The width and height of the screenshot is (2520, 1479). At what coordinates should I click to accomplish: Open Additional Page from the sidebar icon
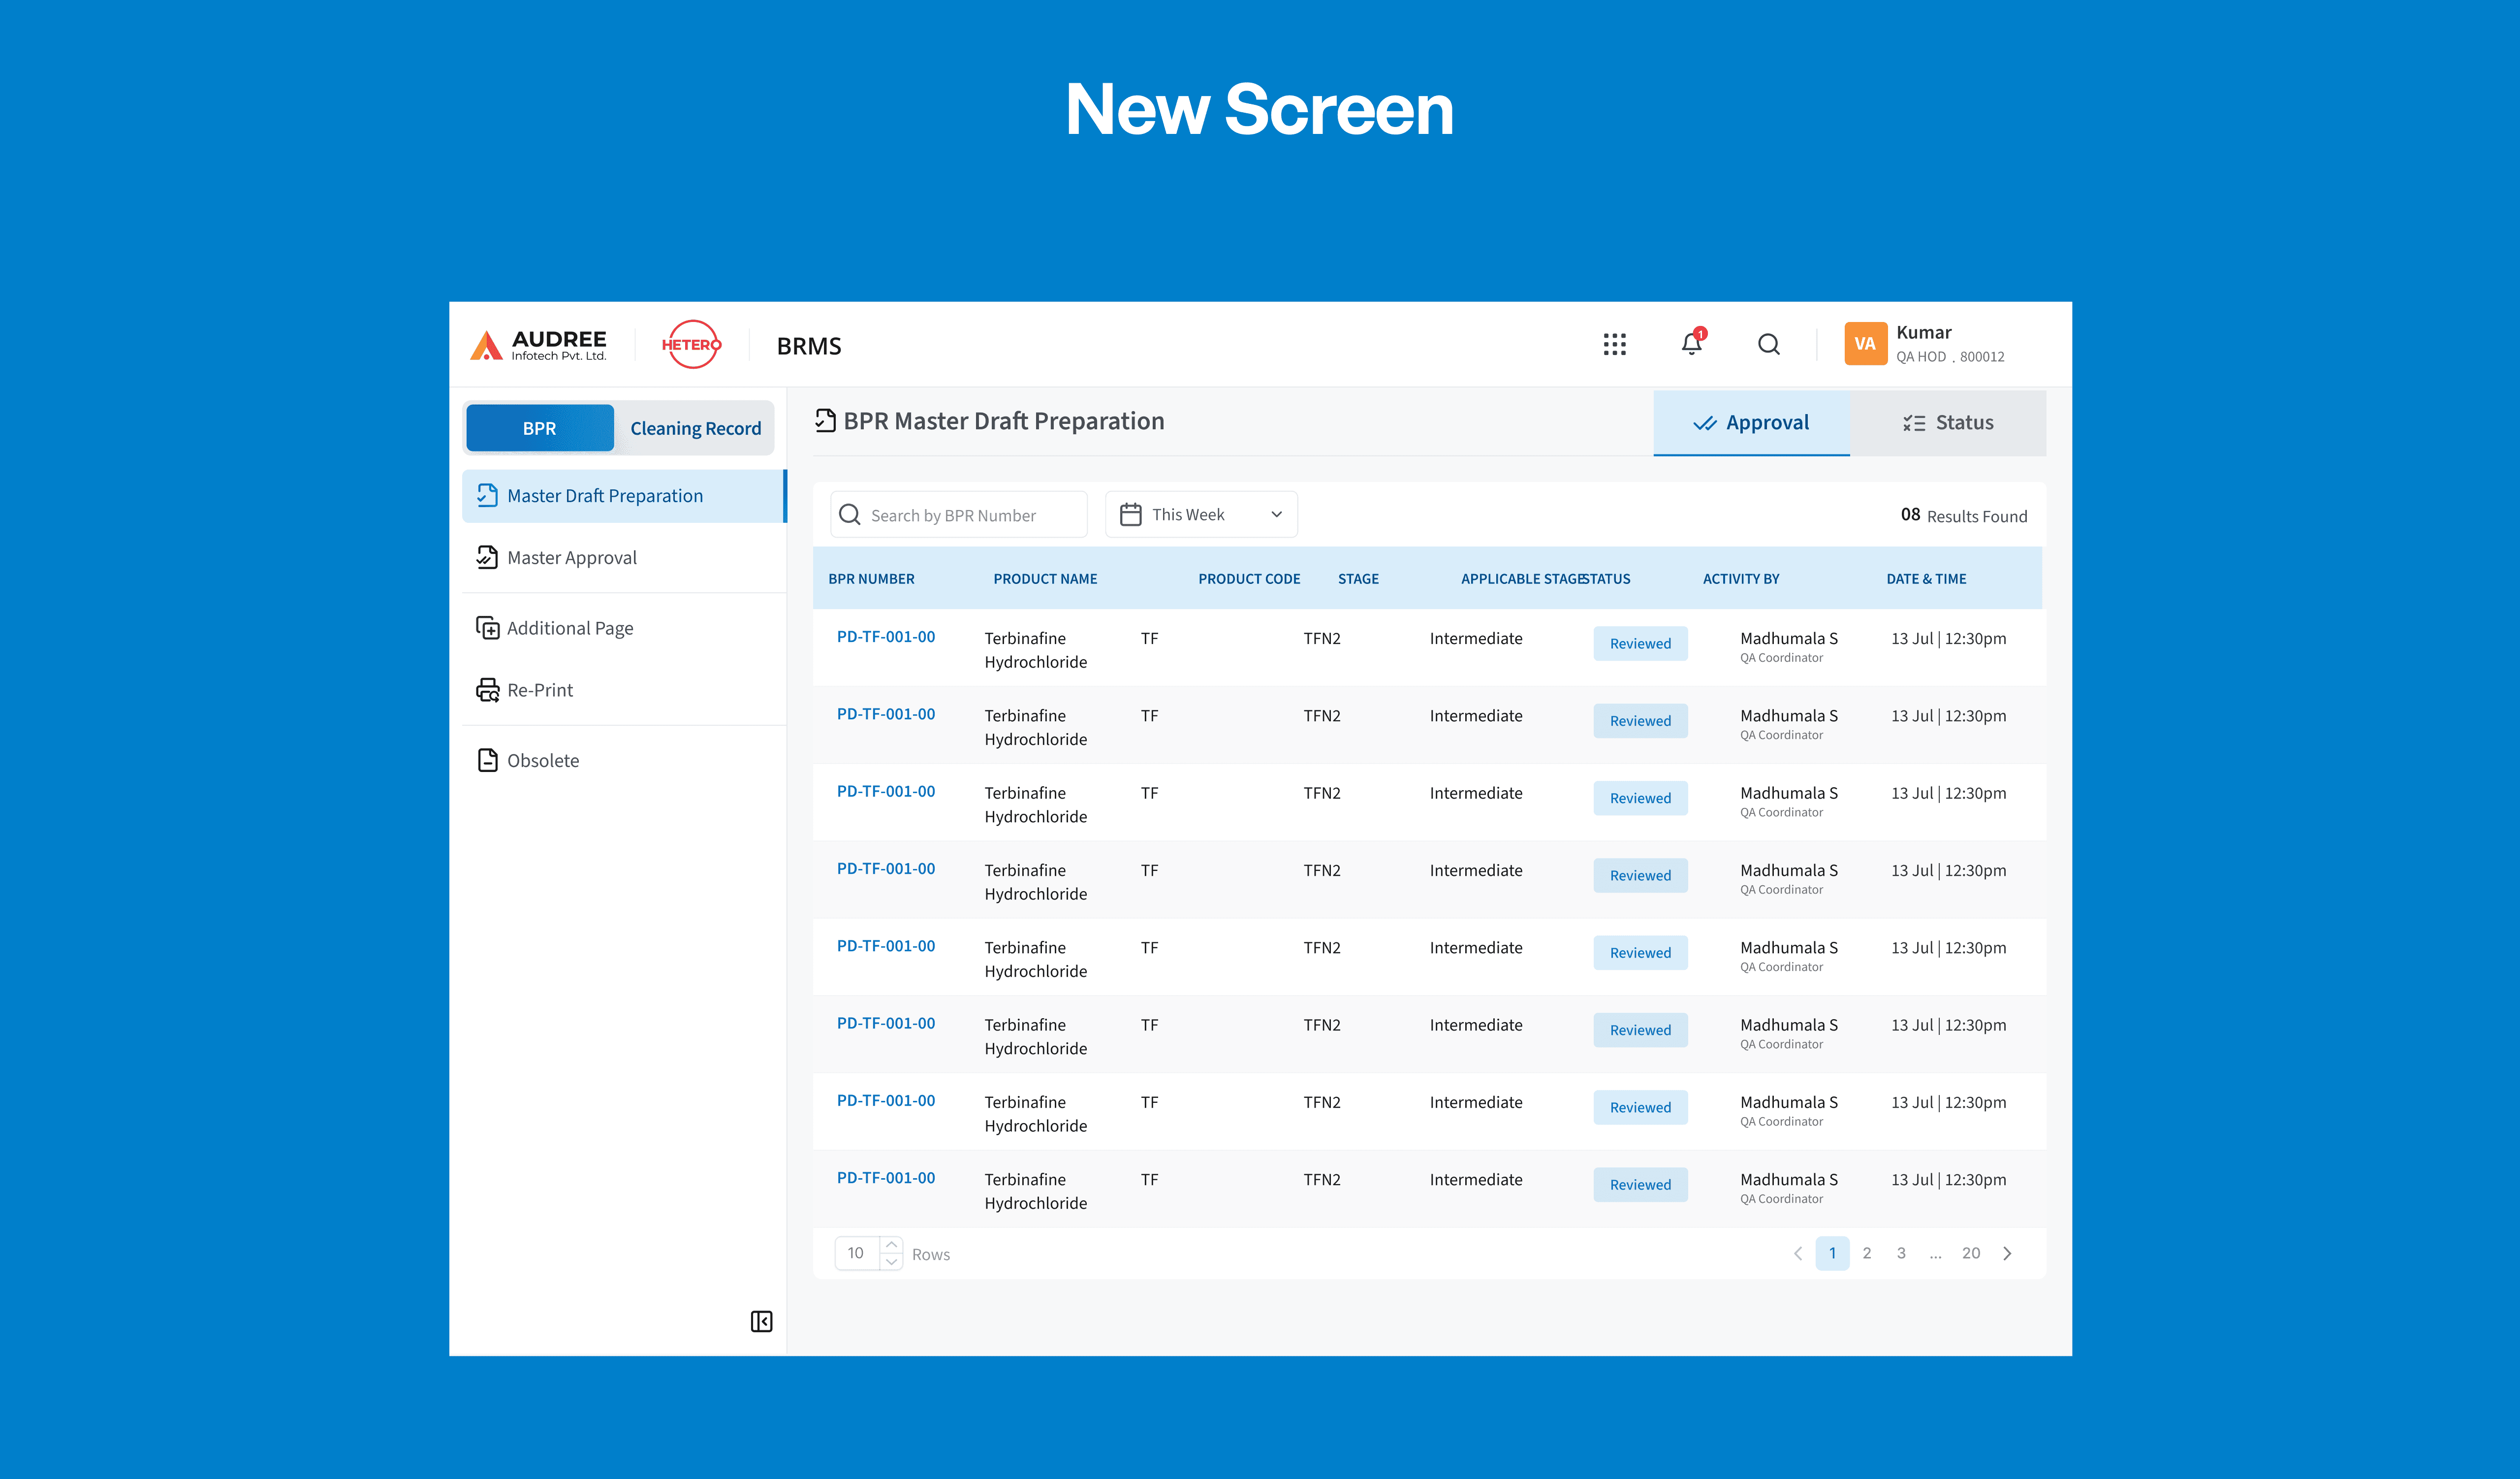[488, 627]
